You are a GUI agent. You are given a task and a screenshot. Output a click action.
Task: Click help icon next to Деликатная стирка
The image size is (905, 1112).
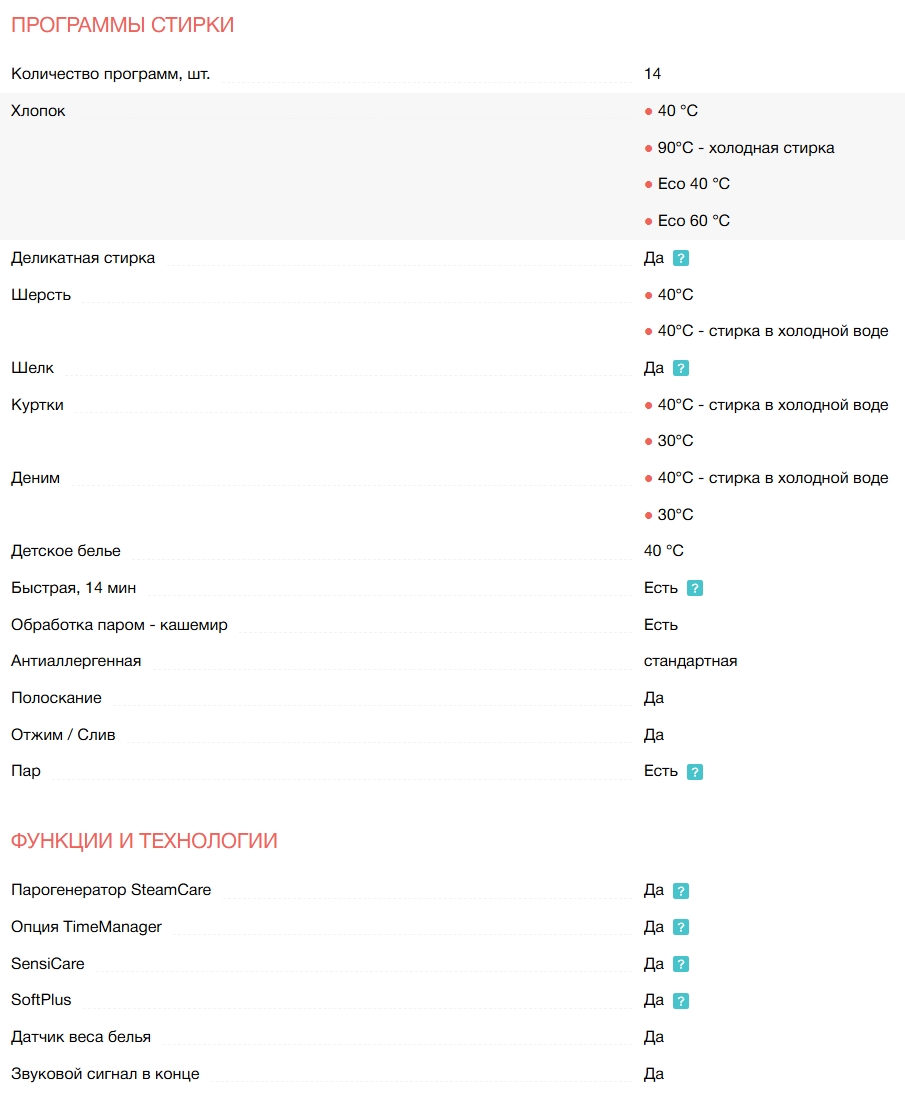click(681, 258)
